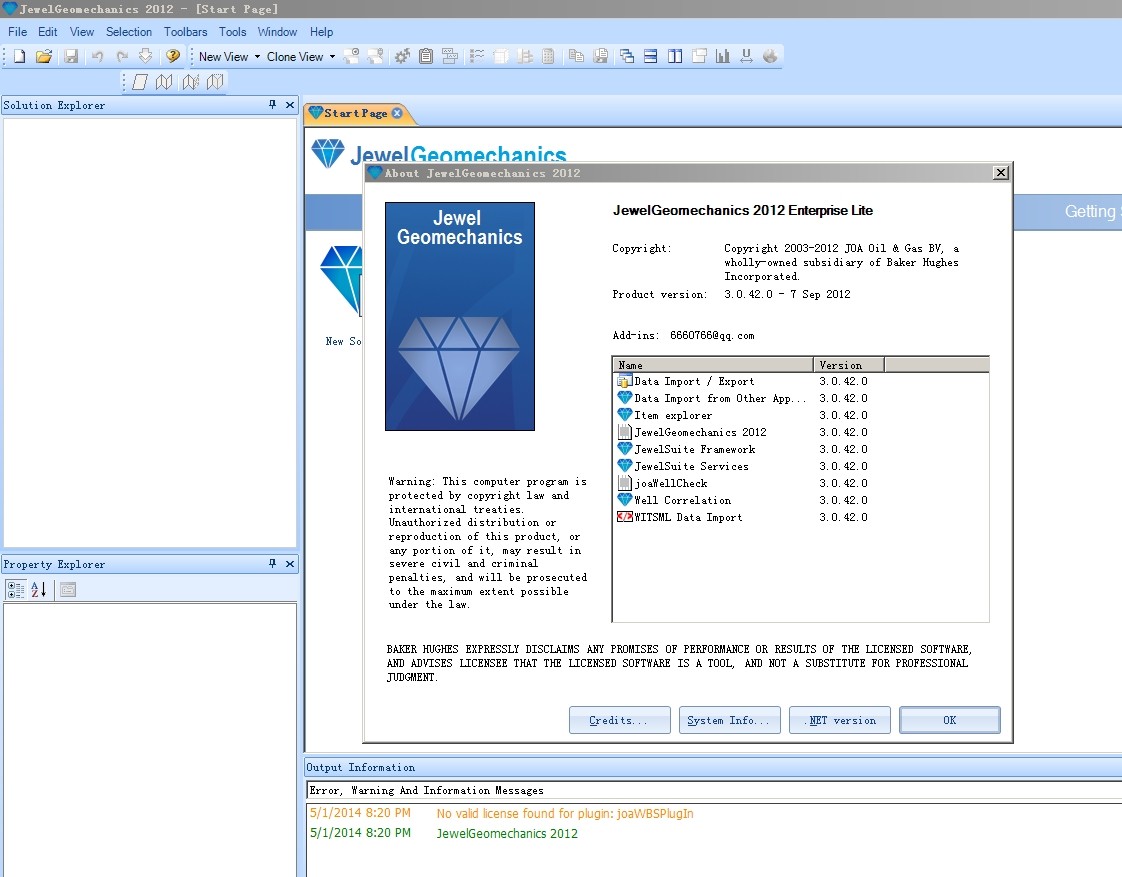Click the Property Pages icon

click(68, 589)
